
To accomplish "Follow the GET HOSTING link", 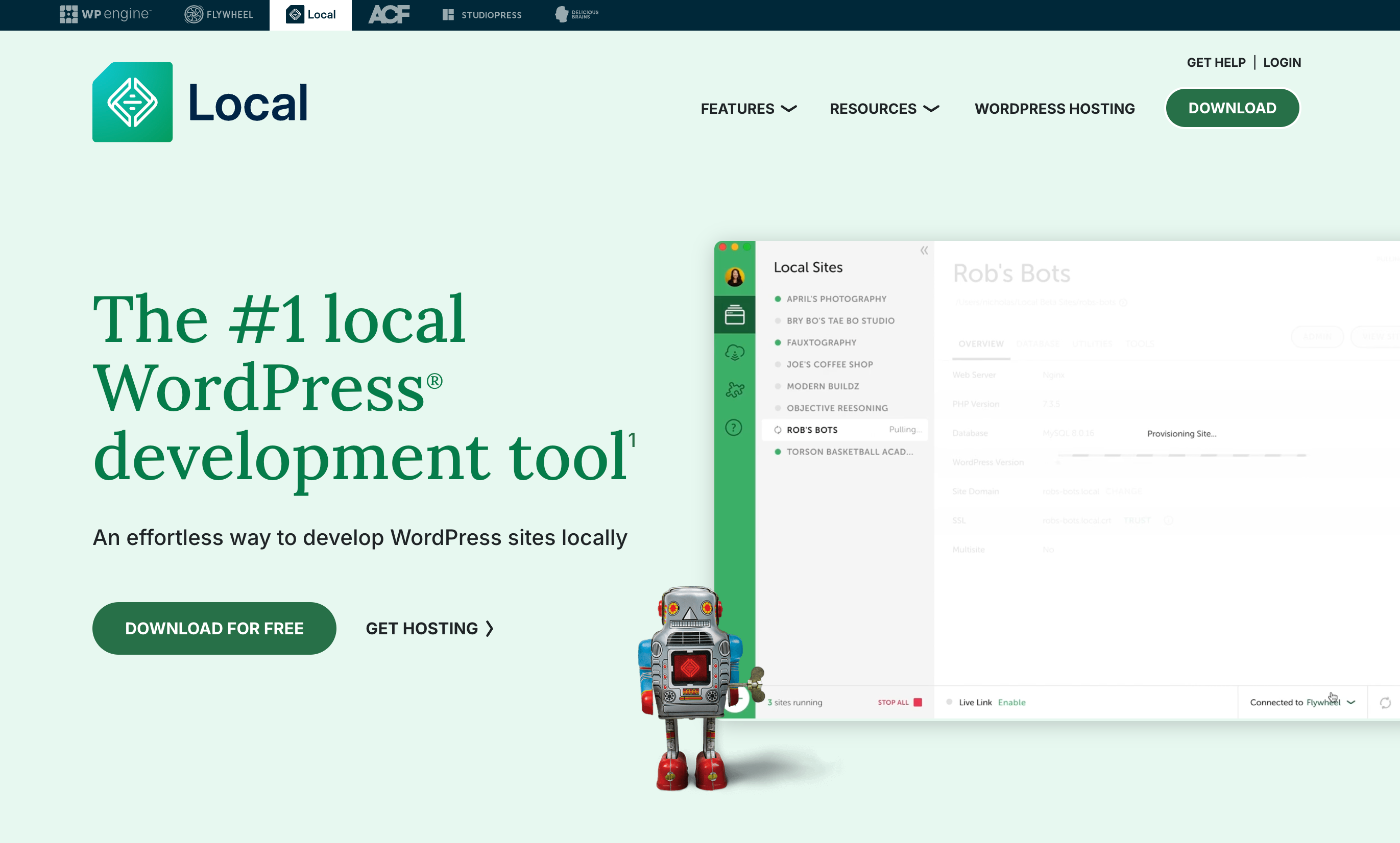I will click(x=430, y=628).
